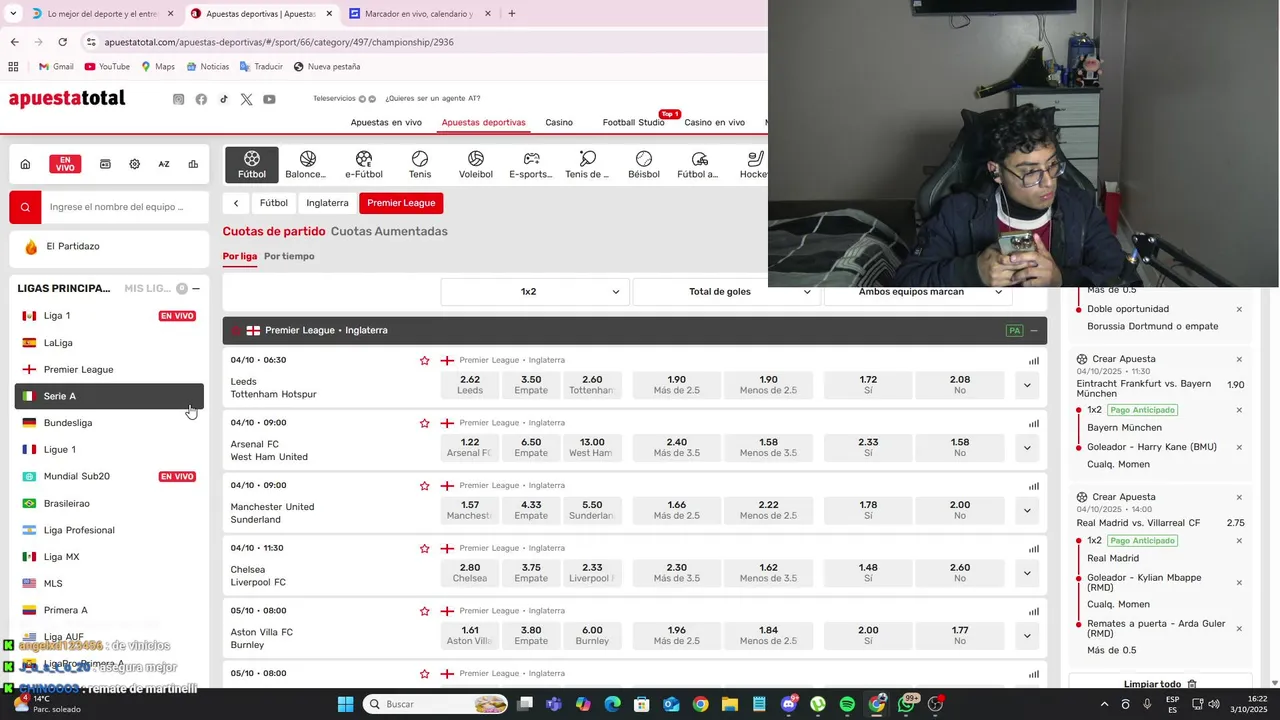Open apuestatotal X (Twitter) icon
The height and width of the screenshot is (720, 1280).
click(x=246, y=99)
